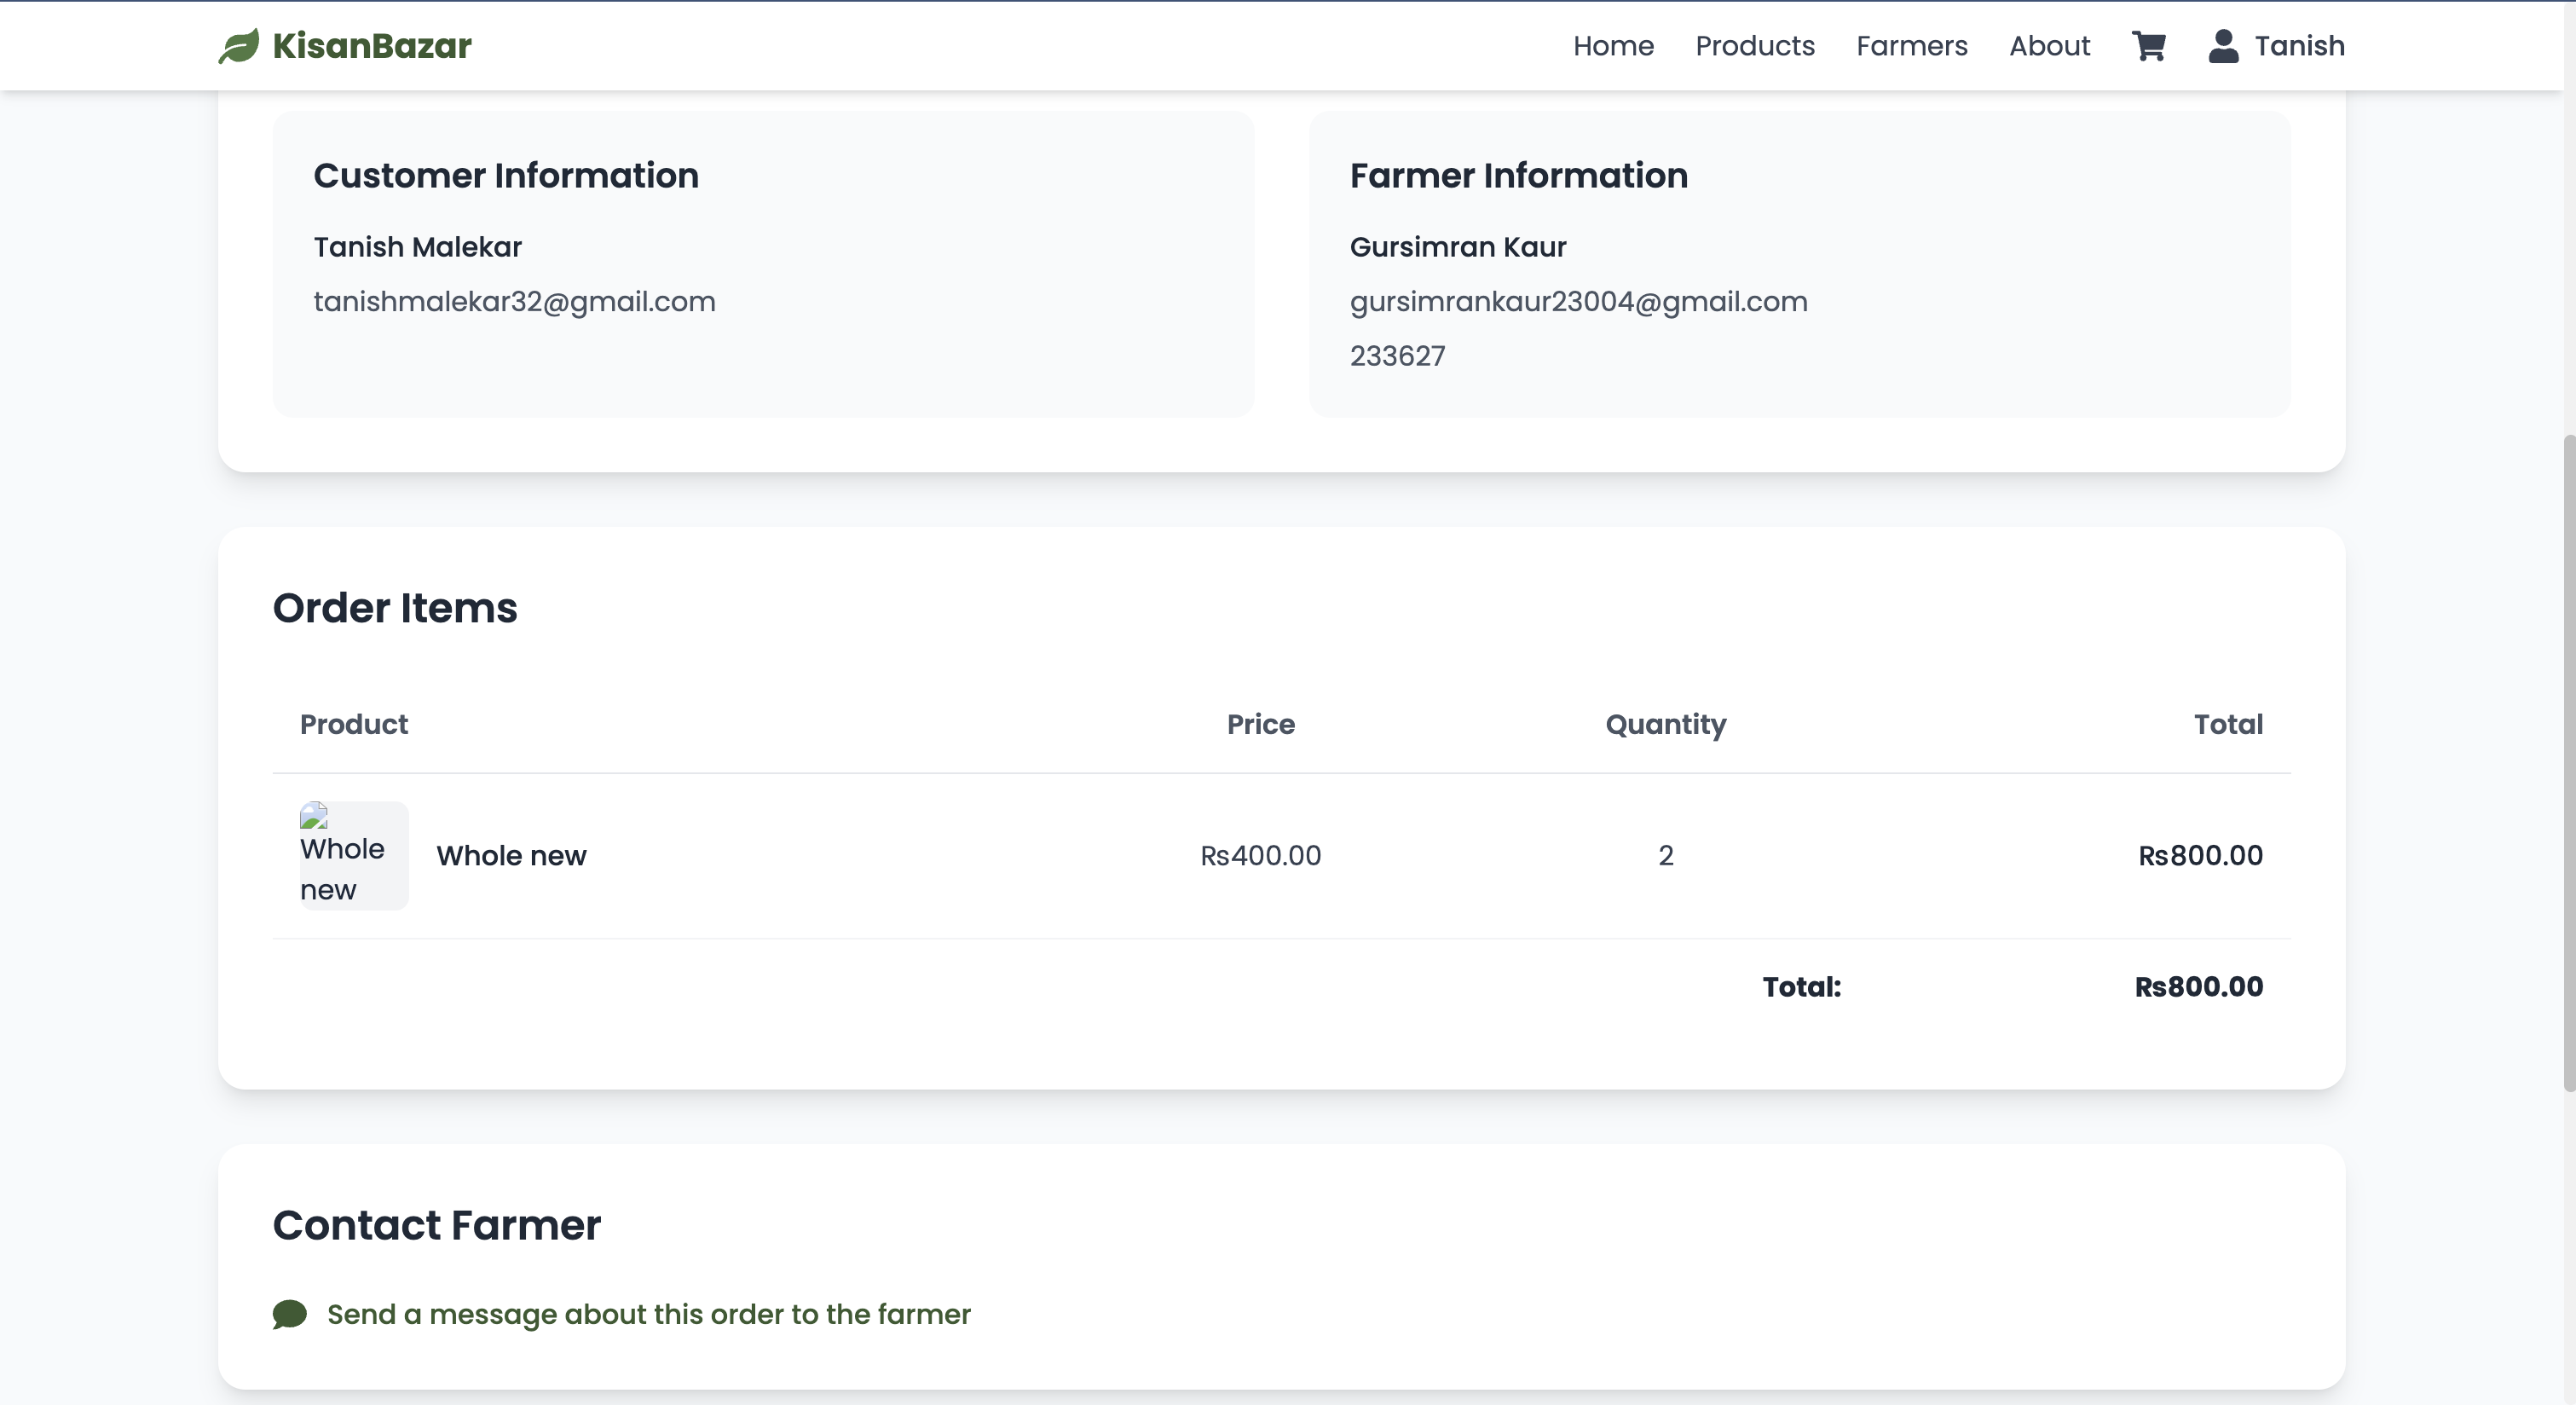Click the Total: label in footer row
Viewport: 2576px width, 1405px height.
click(x=1802, y=987)
